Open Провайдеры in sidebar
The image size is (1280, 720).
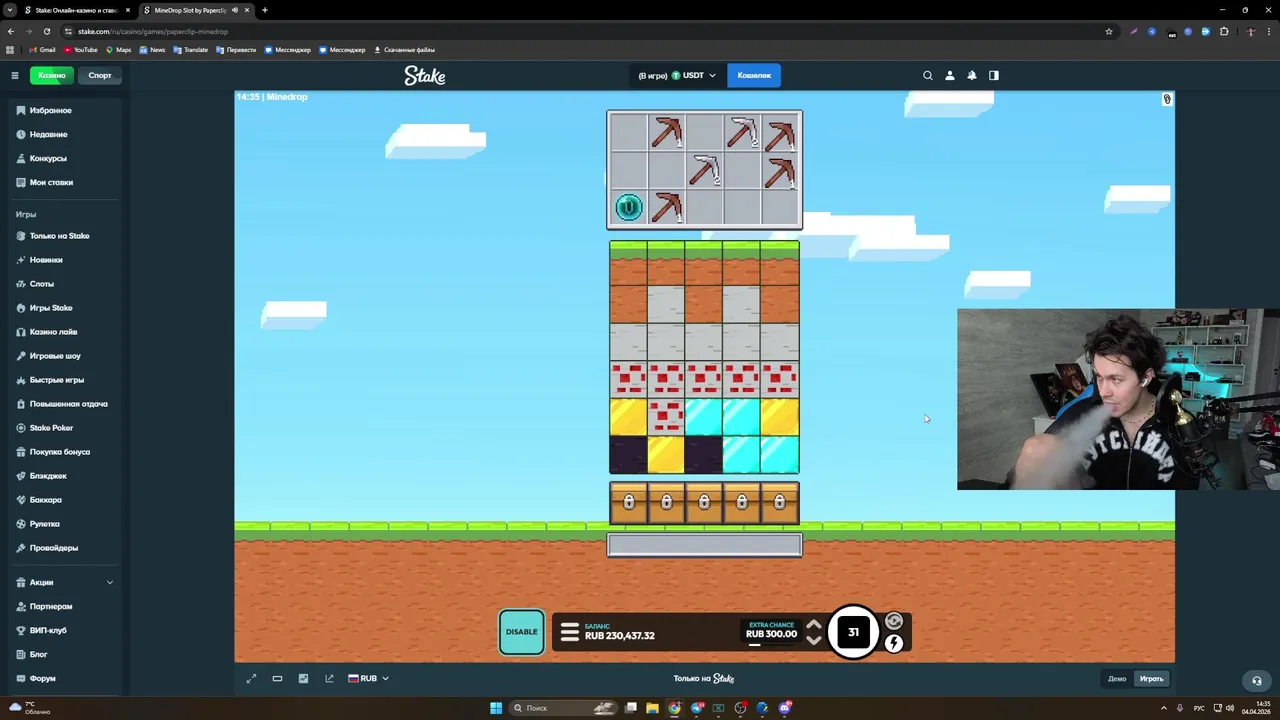(66, 548)
